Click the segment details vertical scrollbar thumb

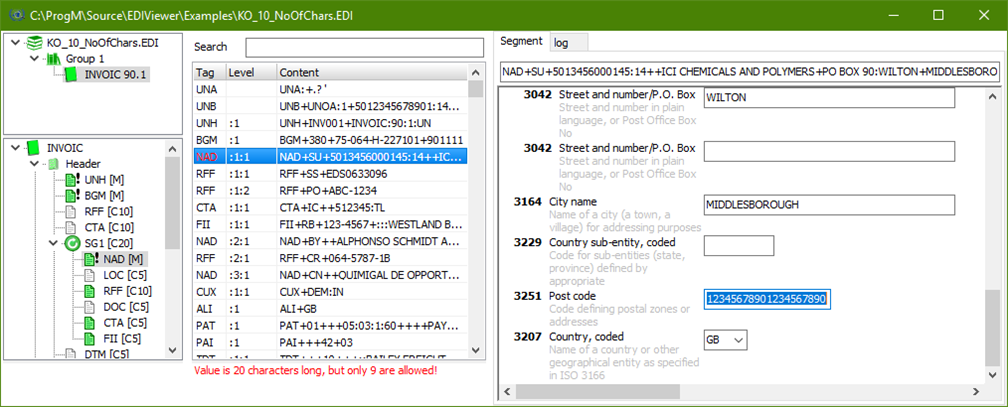[x=993, y=328]
